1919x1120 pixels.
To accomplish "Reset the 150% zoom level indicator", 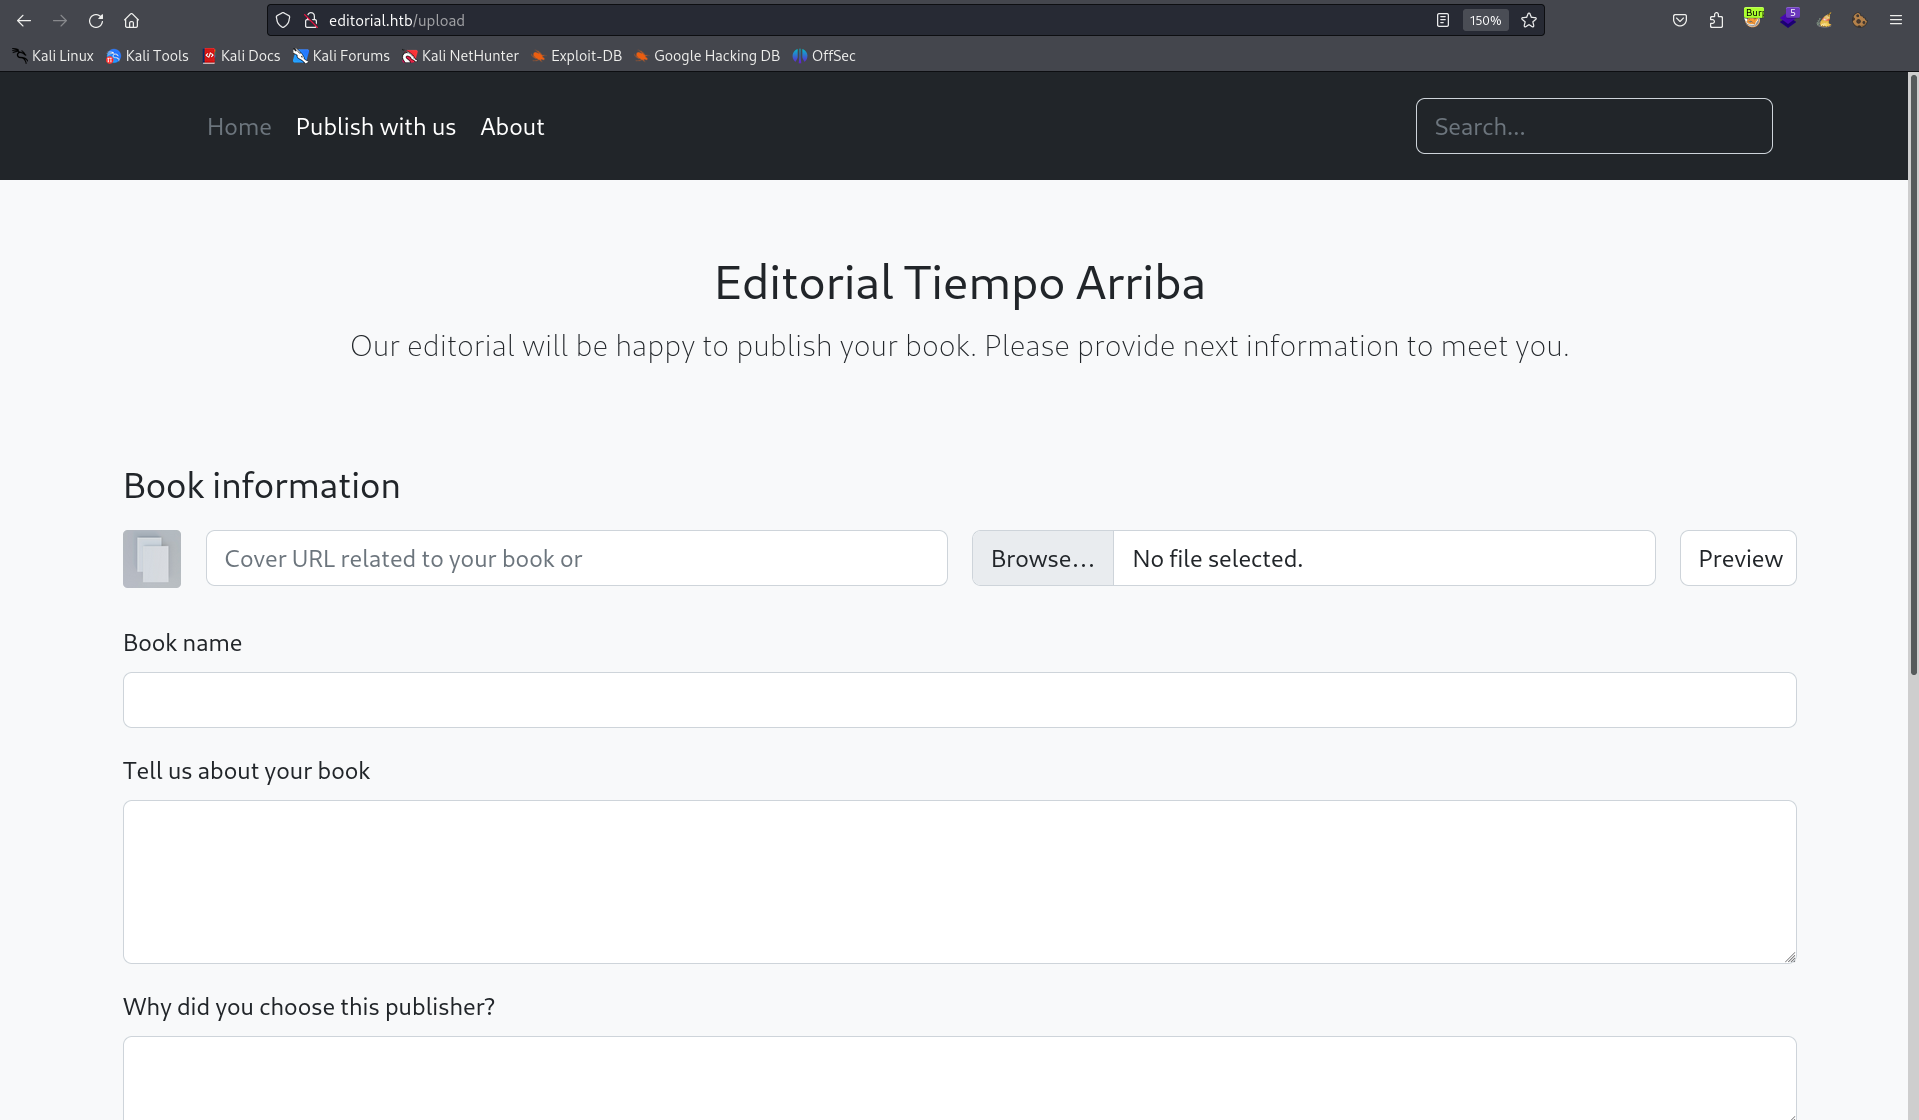I will pyautogui.click(x=1485, y=20).
